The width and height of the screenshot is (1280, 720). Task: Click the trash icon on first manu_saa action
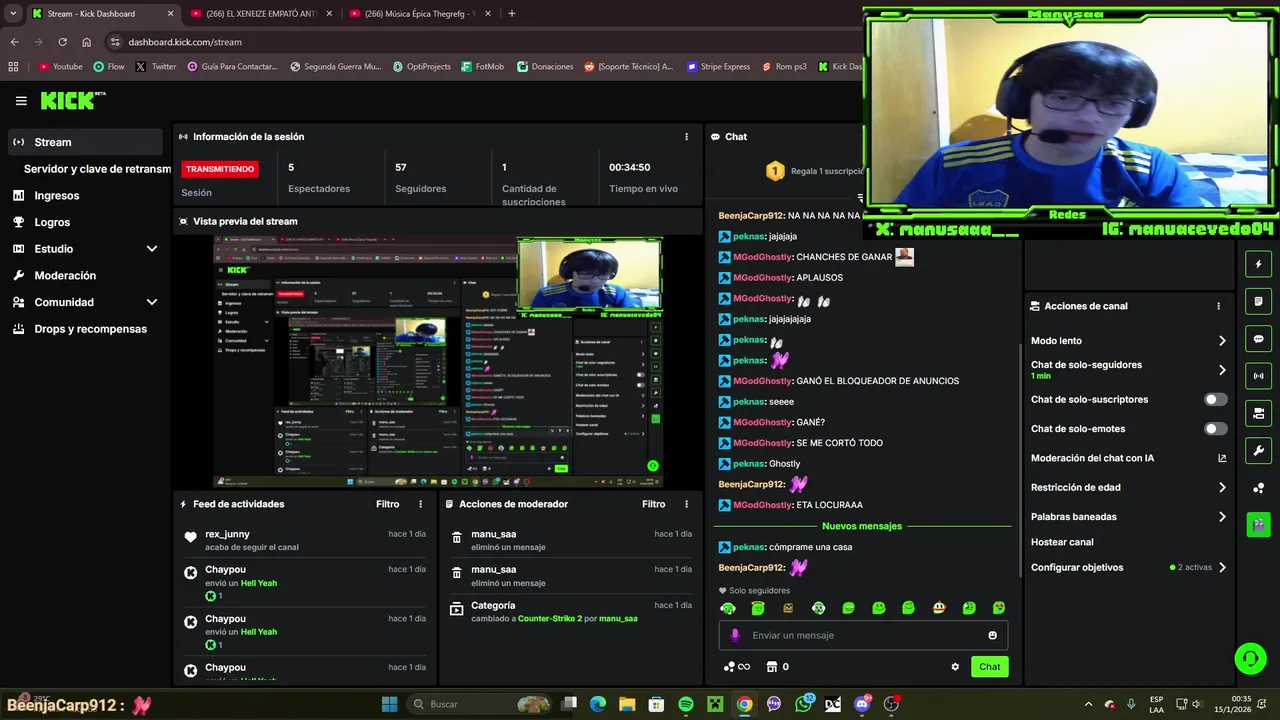click(x=457, y=538)
